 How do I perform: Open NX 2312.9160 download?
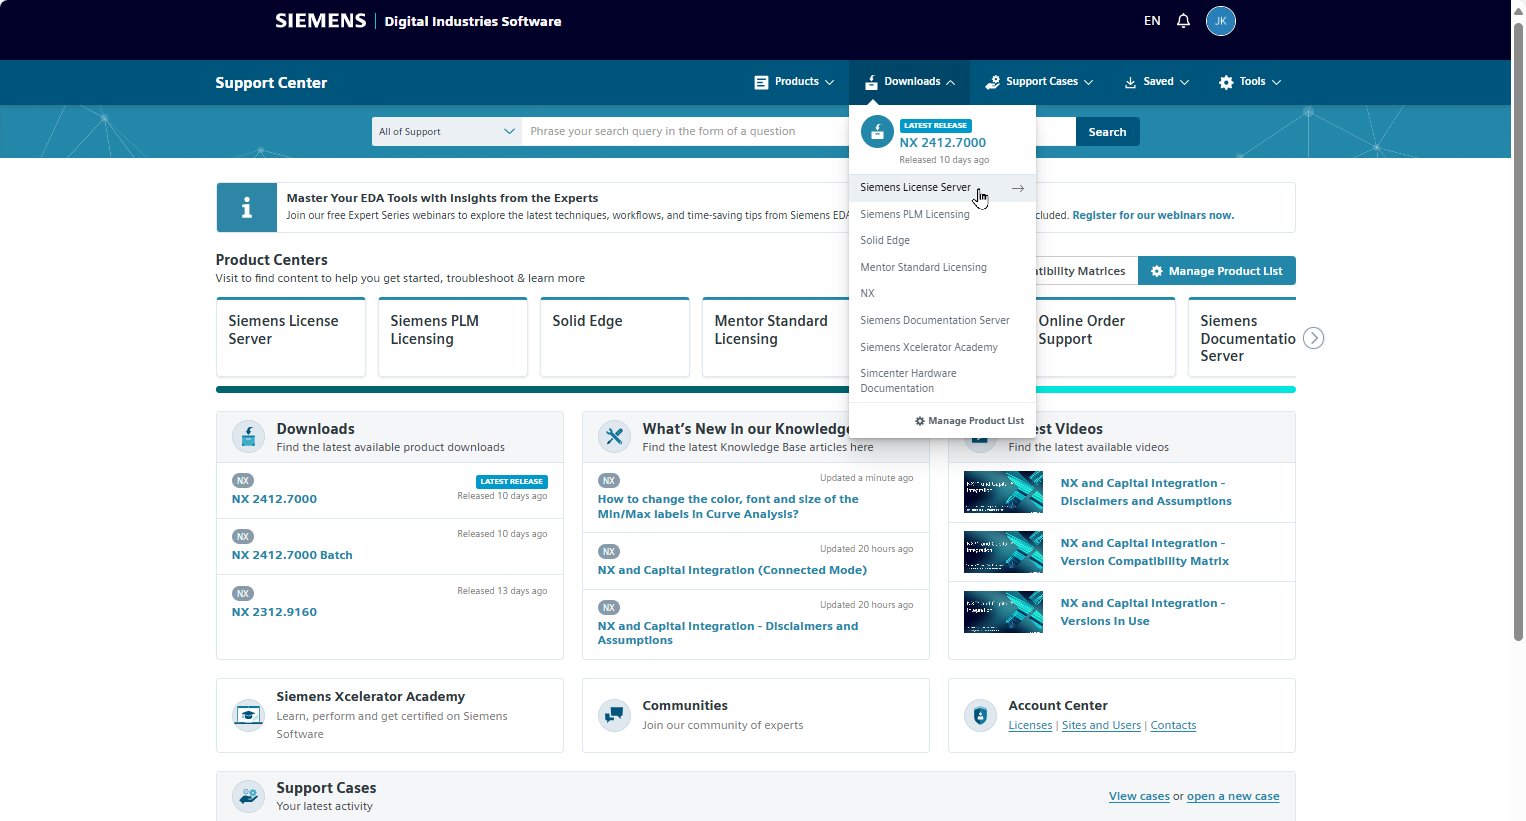click(274, 612)
